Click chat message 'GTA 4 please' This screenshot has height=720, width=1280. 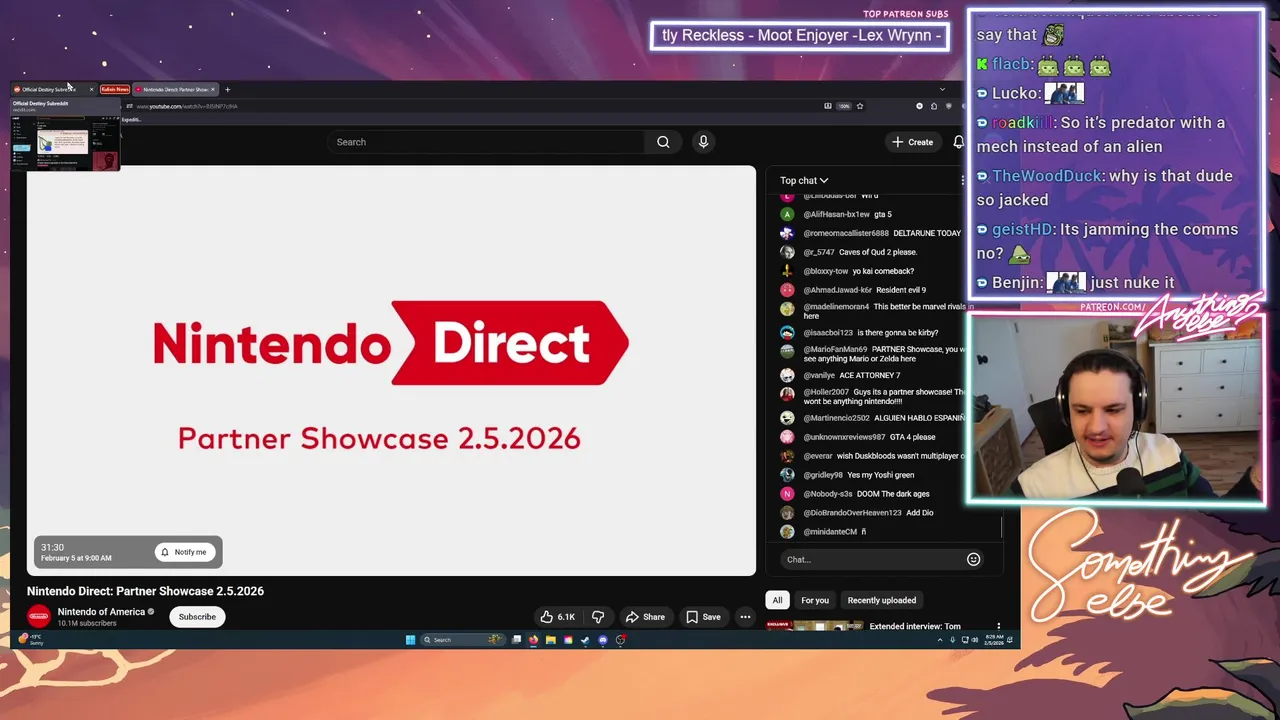point(912,437)
